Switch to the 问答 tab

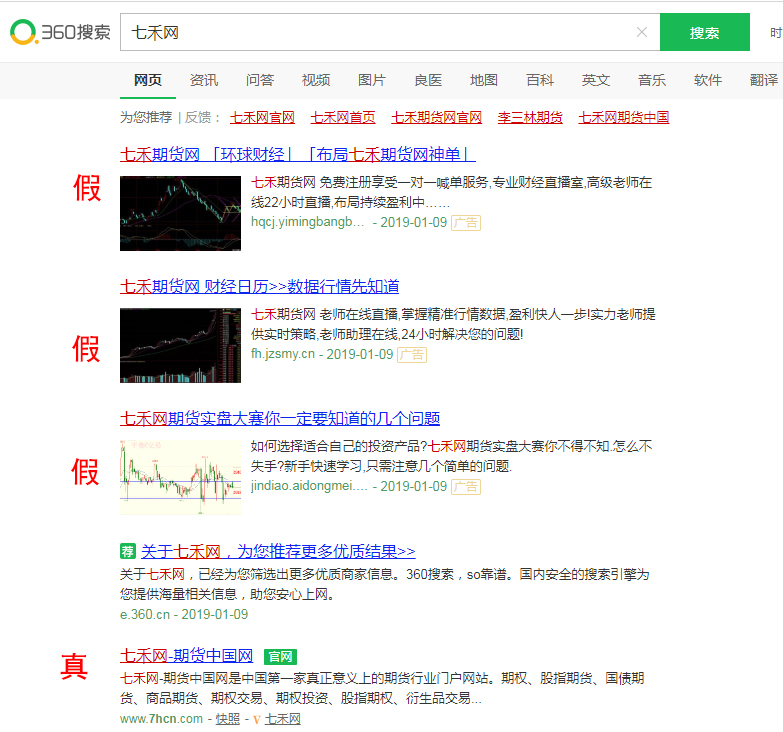(x=260, y=80)
